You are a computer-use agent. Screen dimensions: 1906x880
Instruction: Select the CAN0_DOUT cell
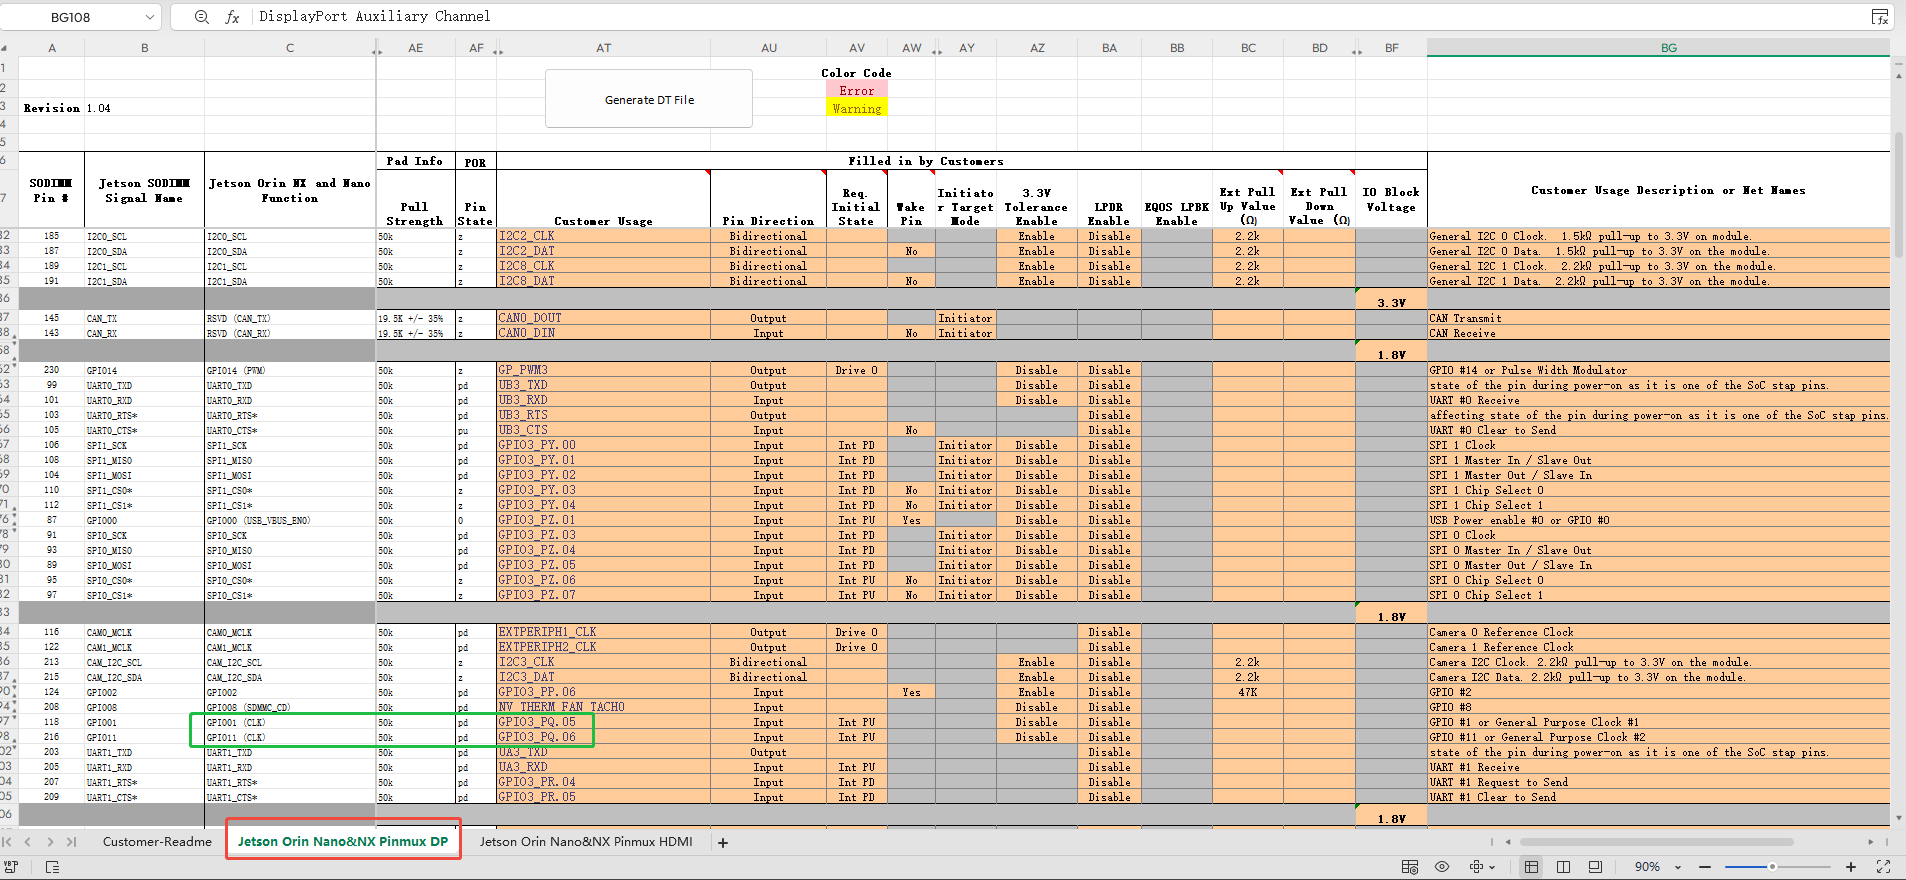click(x=603, y=318)
